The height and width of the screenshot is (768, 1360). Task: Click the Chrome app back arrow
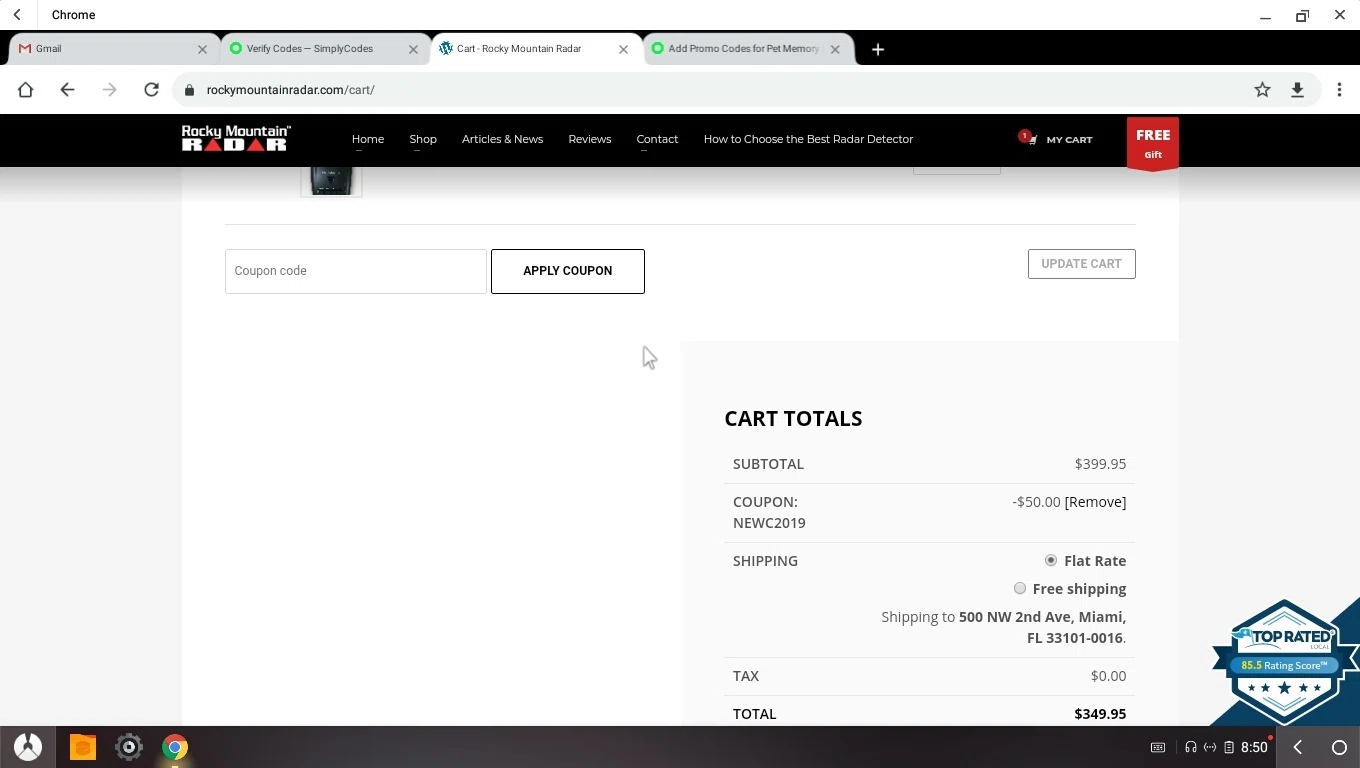17,15
